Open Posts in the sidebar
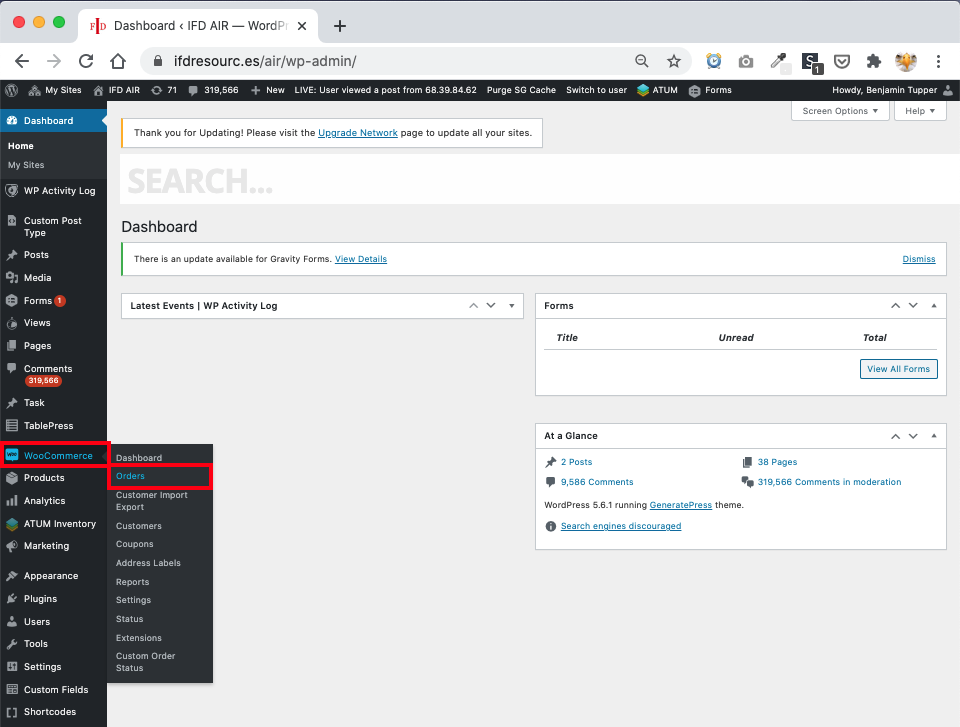The image size is (960, 727). (53, 255)
